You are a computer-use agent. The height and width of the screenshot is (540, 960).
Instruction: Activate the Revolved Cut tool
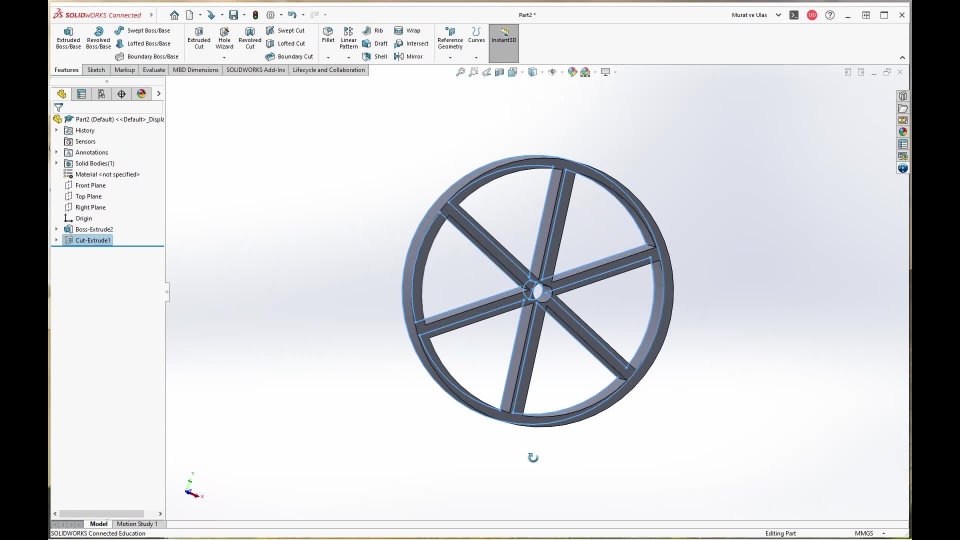click(x=250, y=38)
